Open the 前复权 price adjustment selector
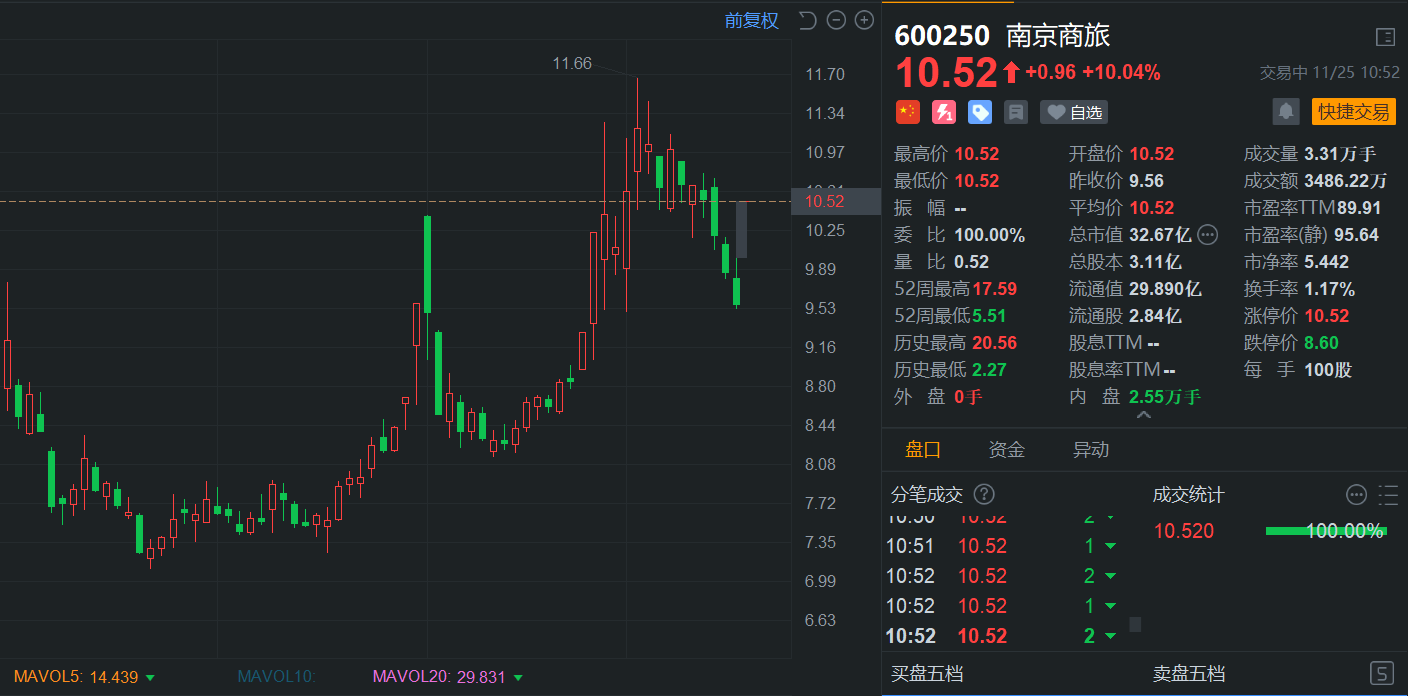This screenshot has height=696, width=1408. 752,21
